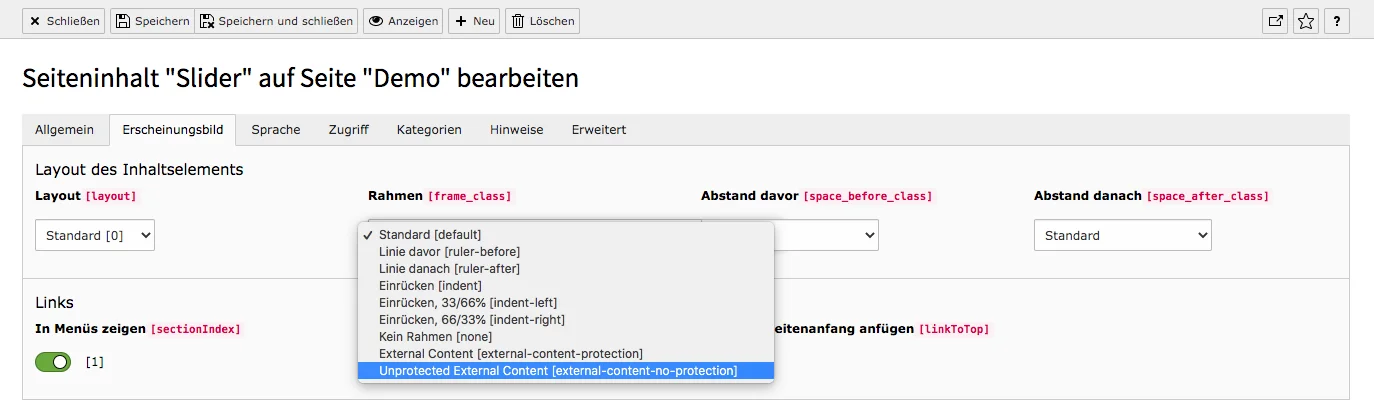The height and width of the screenshot is (406, 1374).
Task: Click the Layout [layout] field label
Action: click(85, 196)
